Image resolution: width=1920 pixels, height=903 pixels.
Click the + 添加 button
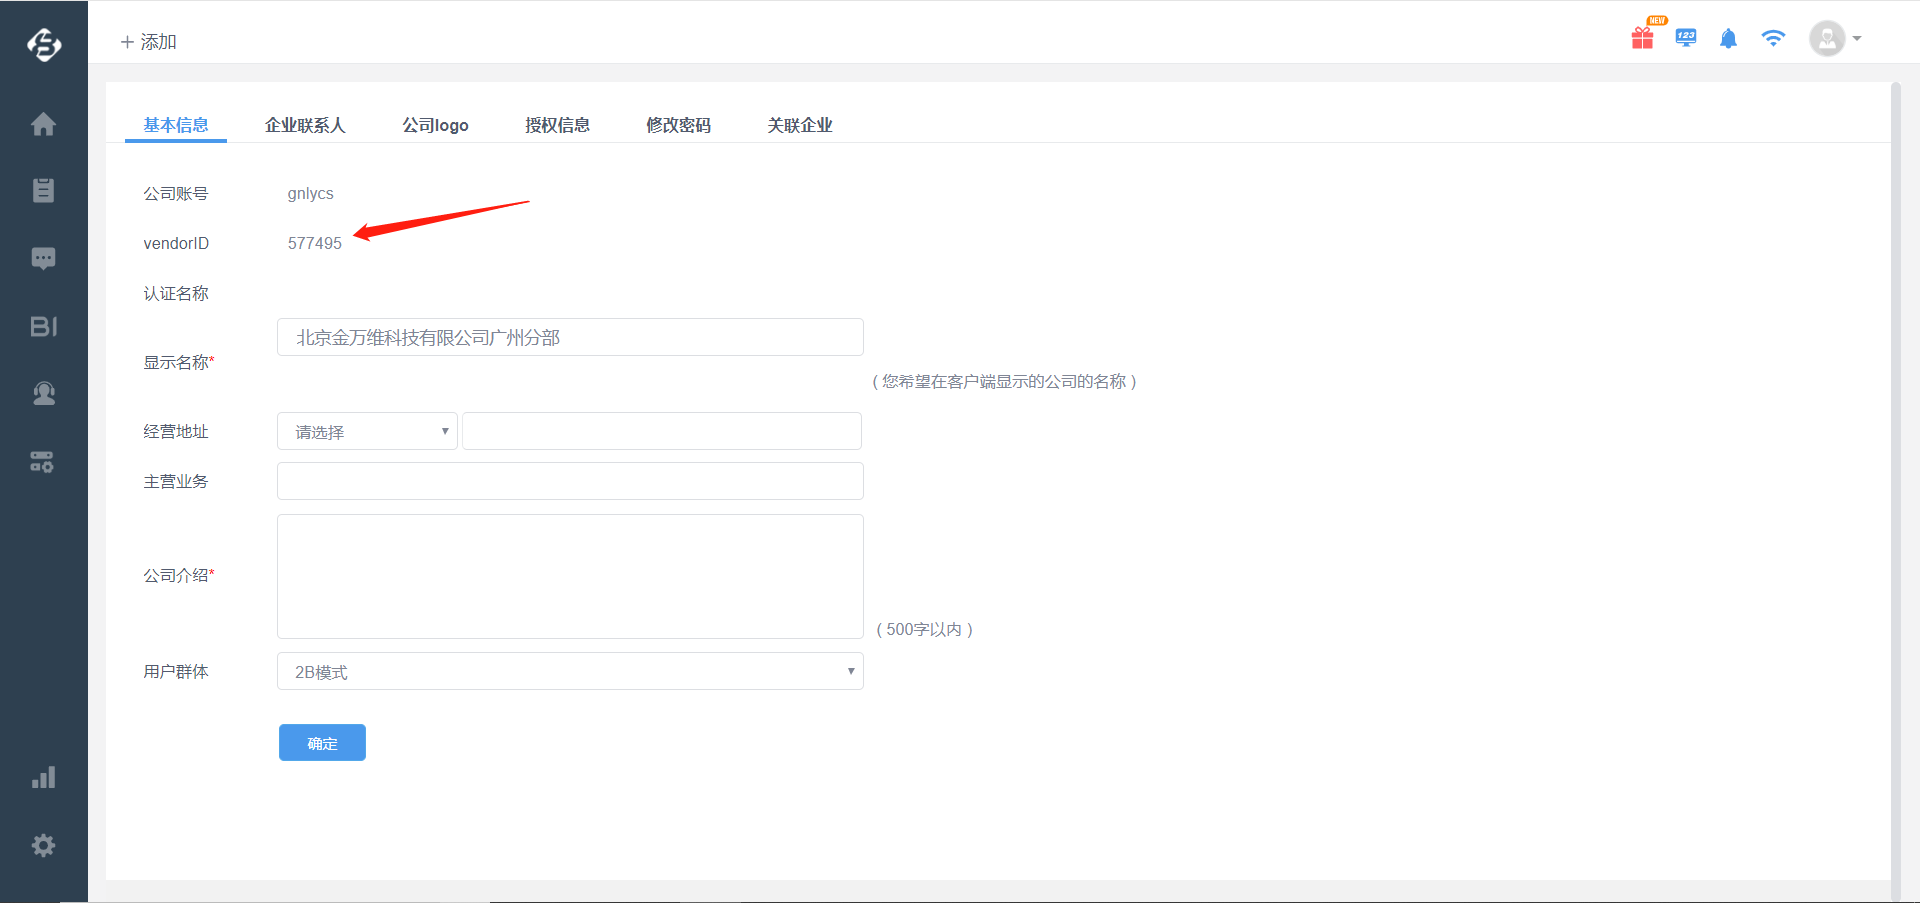149,42
